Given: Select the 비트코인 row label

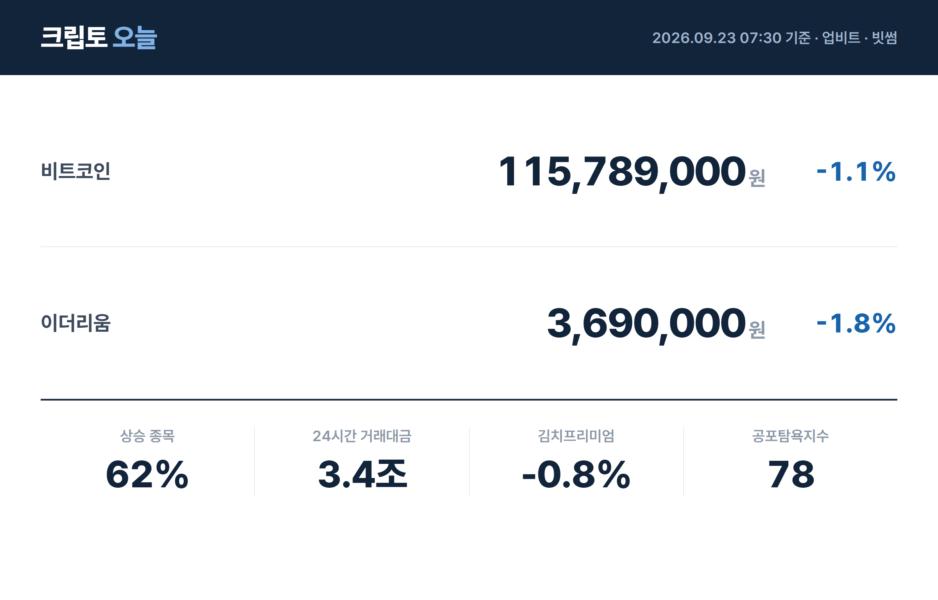Looking at the screenshot, I should pos(75,171).
